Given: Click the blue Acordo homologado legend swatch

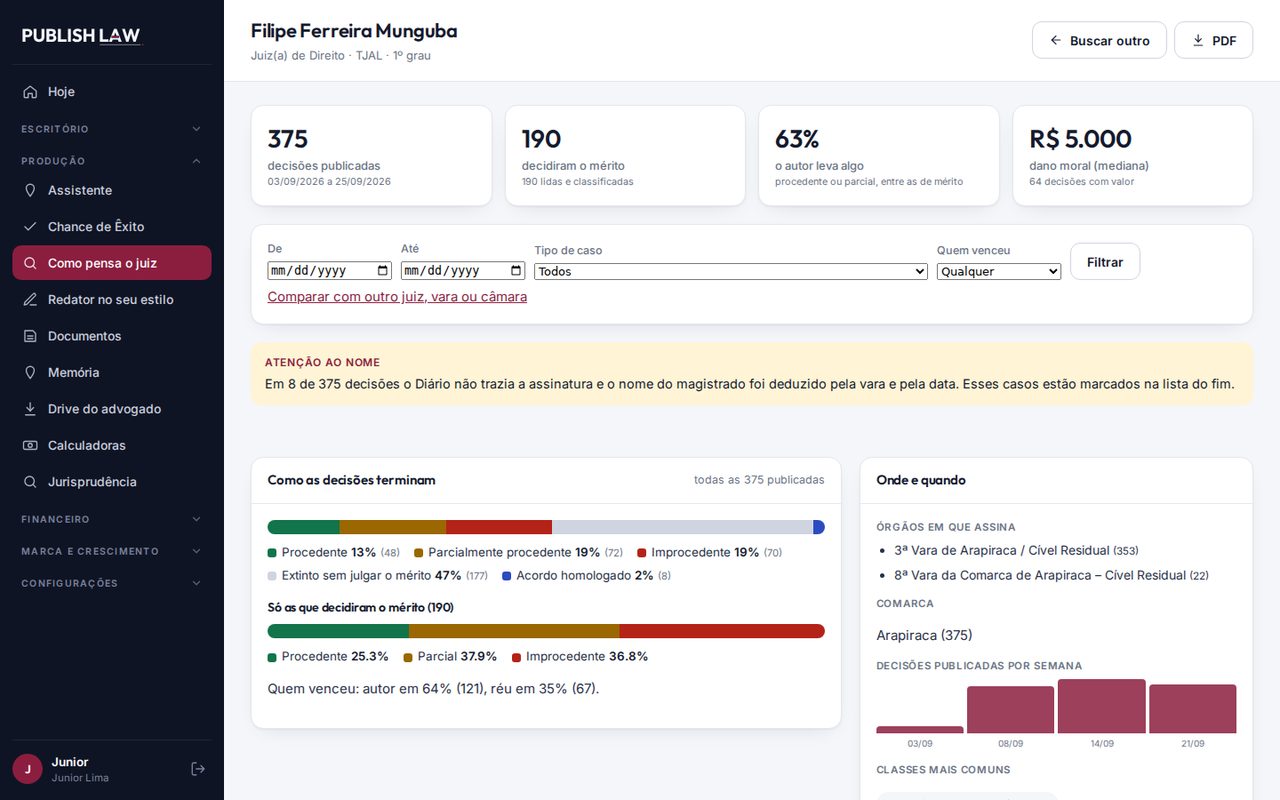Looking at the screenshot, I should pos(506,576).
